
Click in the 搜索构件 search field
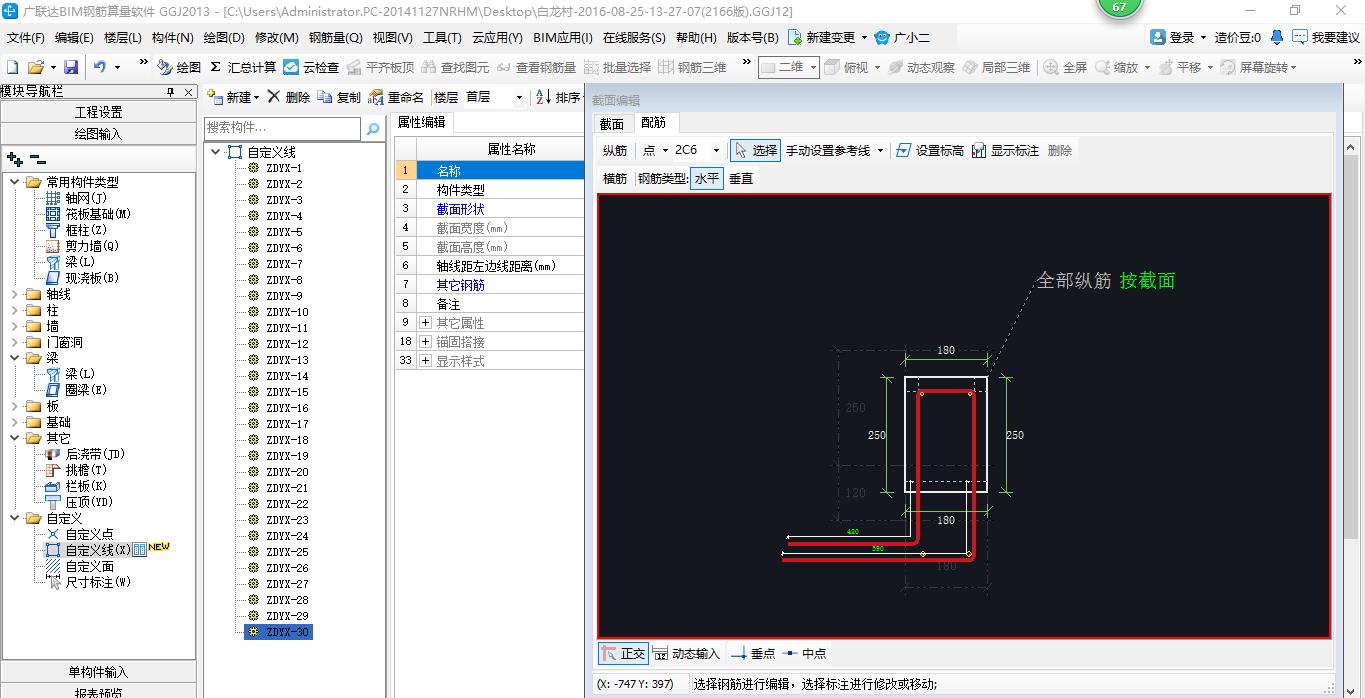(x=282, y=128)
